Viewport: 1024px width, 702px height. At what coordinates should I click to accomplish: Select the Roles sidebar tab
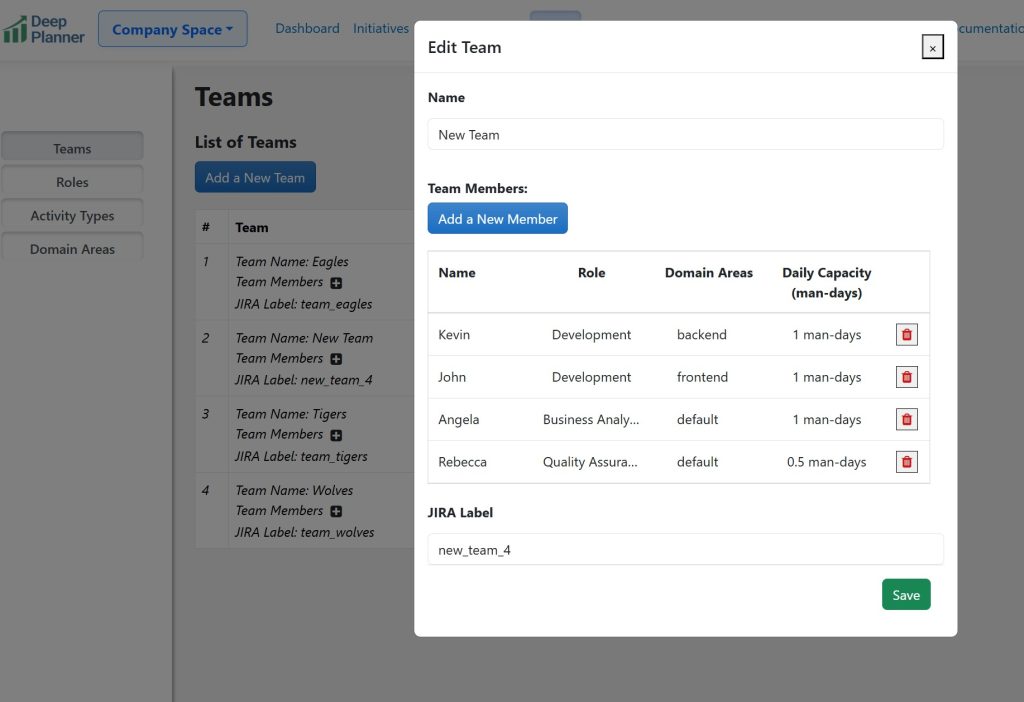[x=72, y=182]
